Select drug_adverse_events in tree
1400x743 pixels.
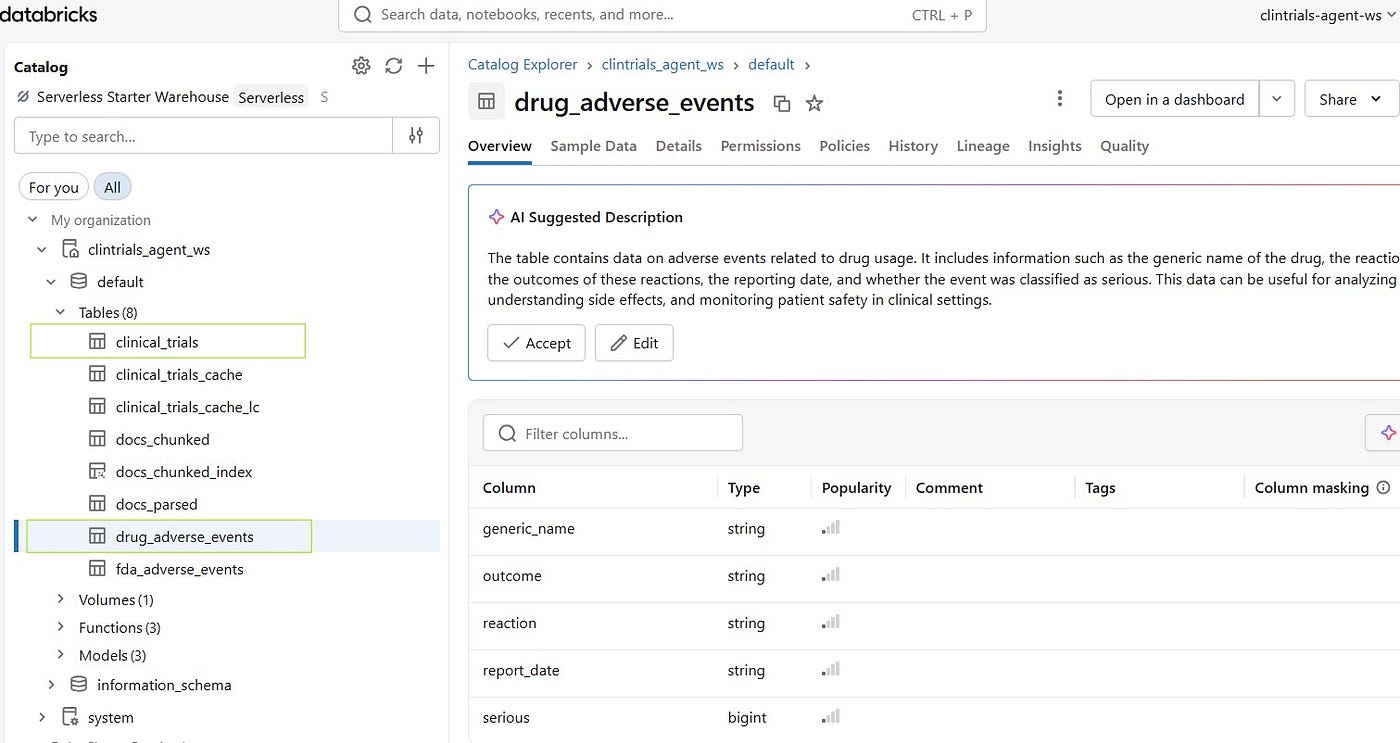pyautogui.click(x=185, y=536)
